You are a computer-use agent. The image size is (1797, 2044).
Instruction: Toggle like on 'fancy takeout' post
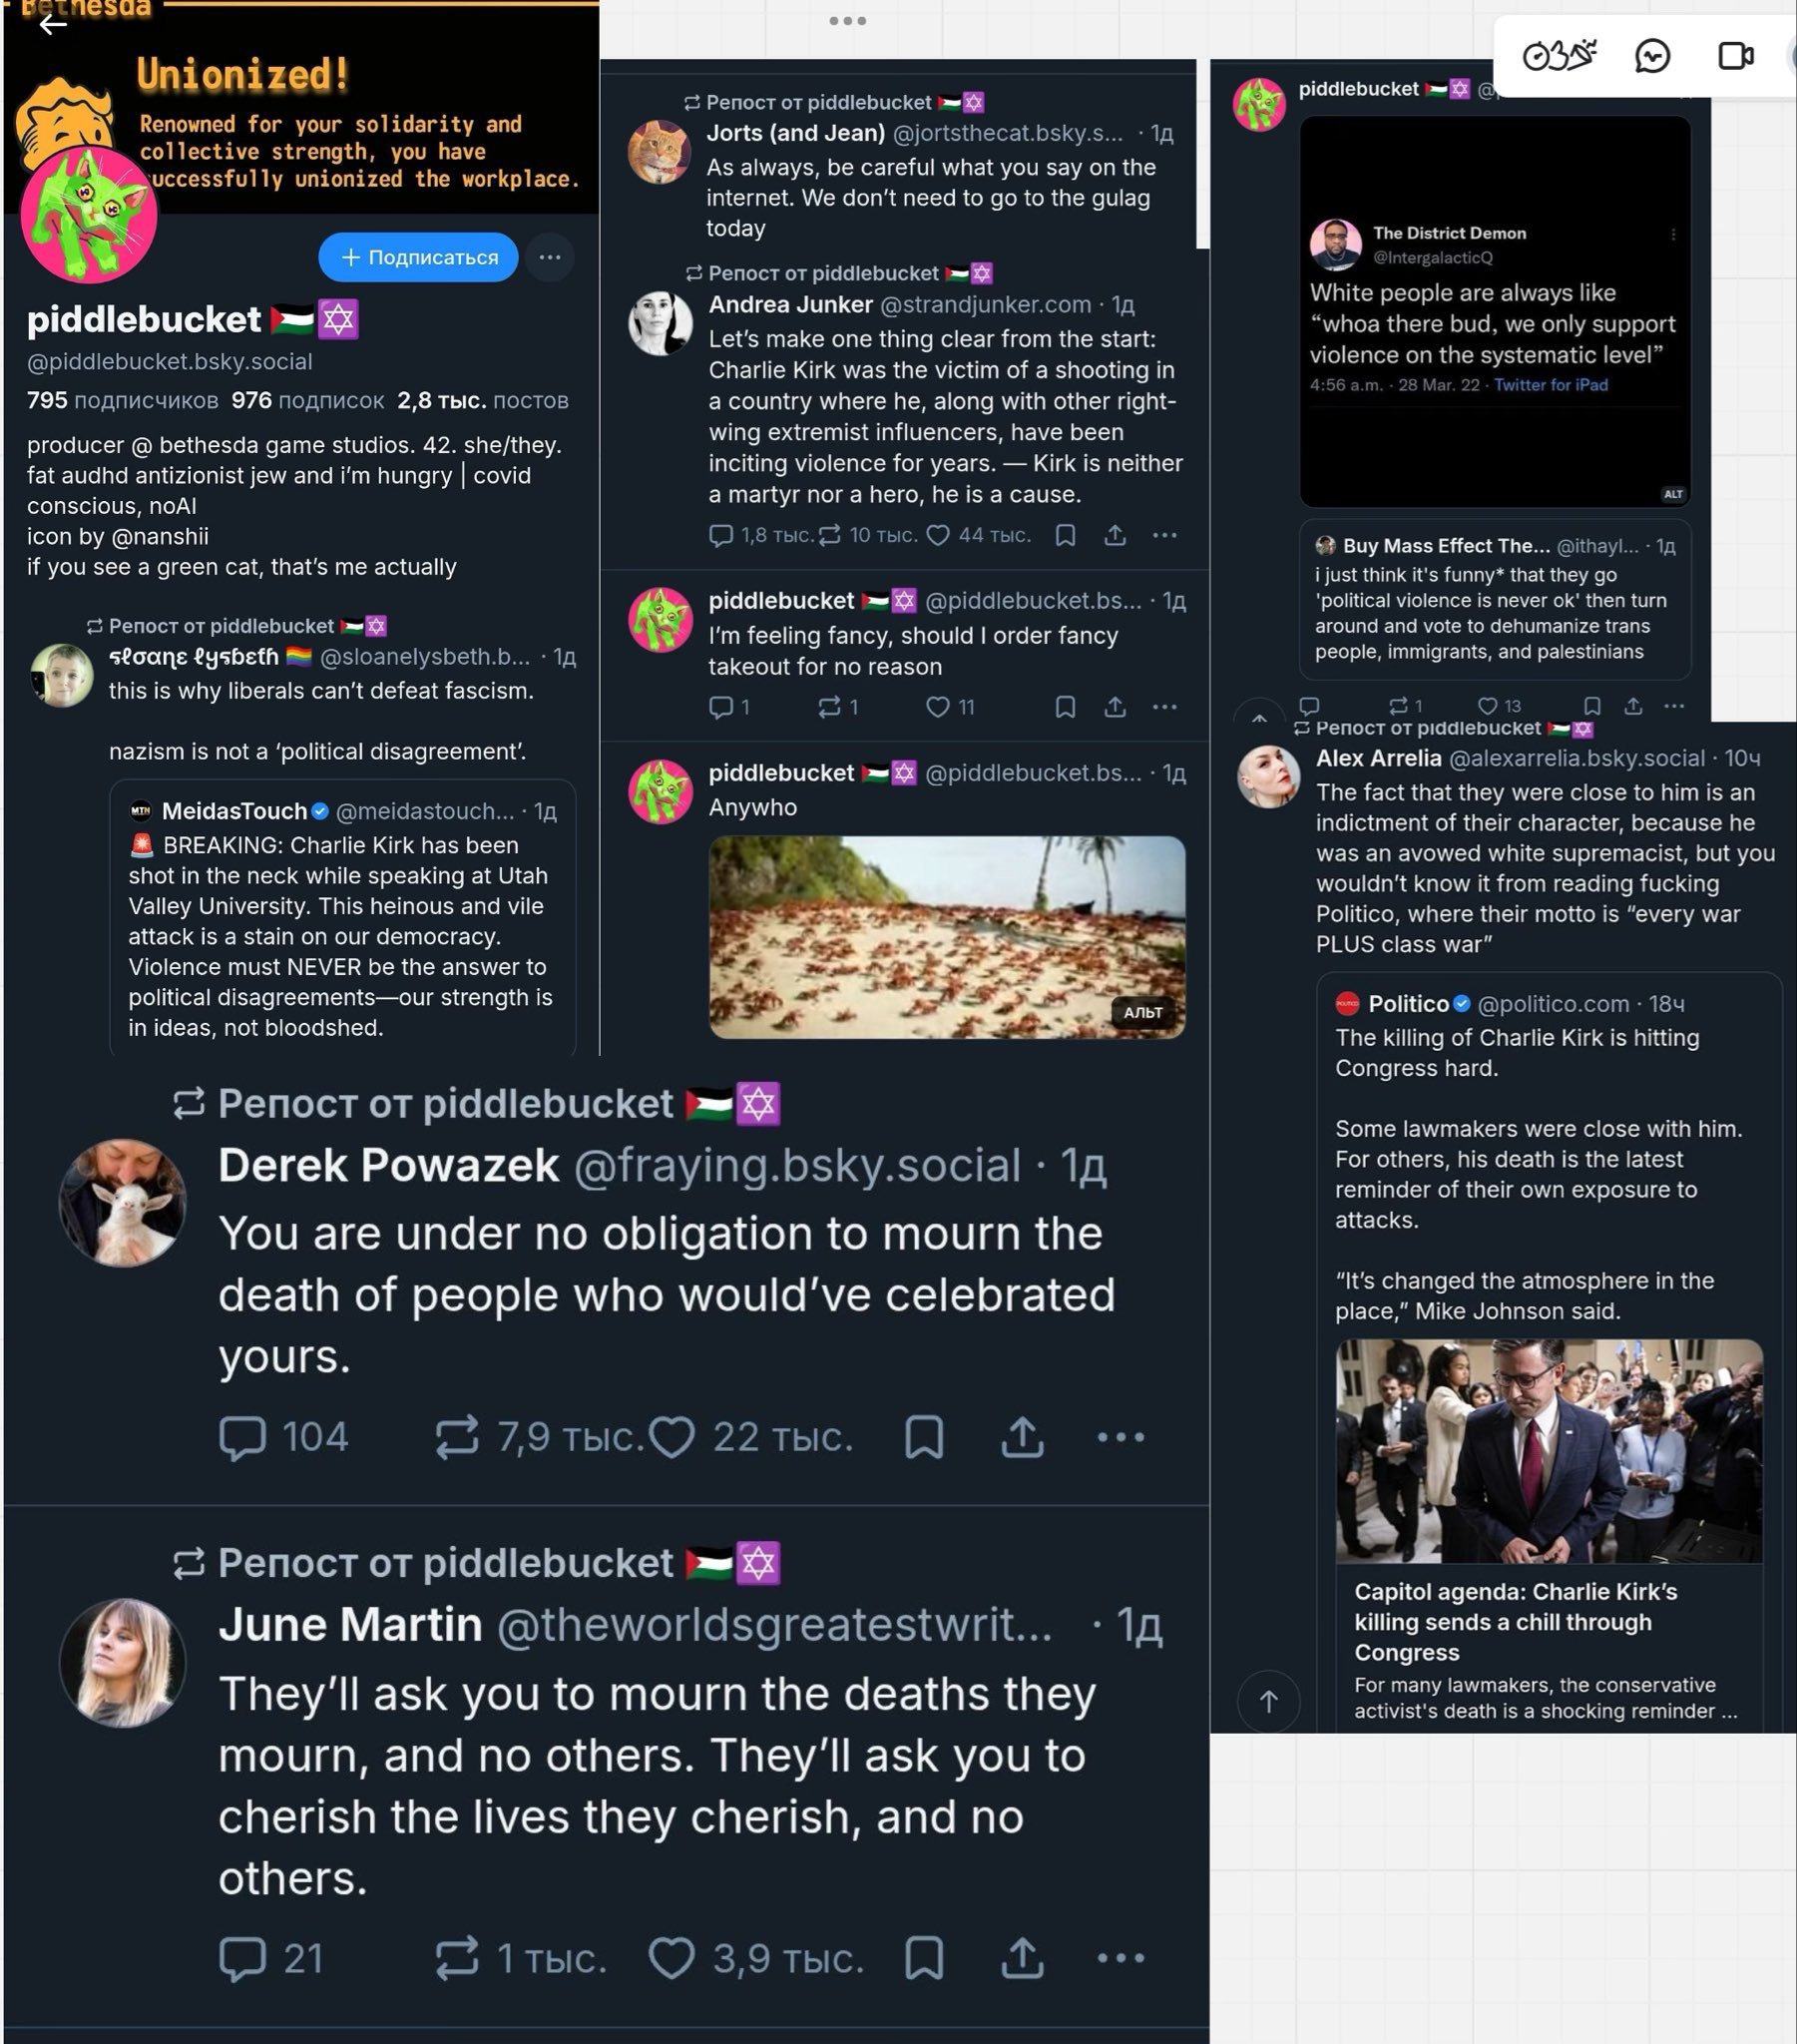point(937,707)
